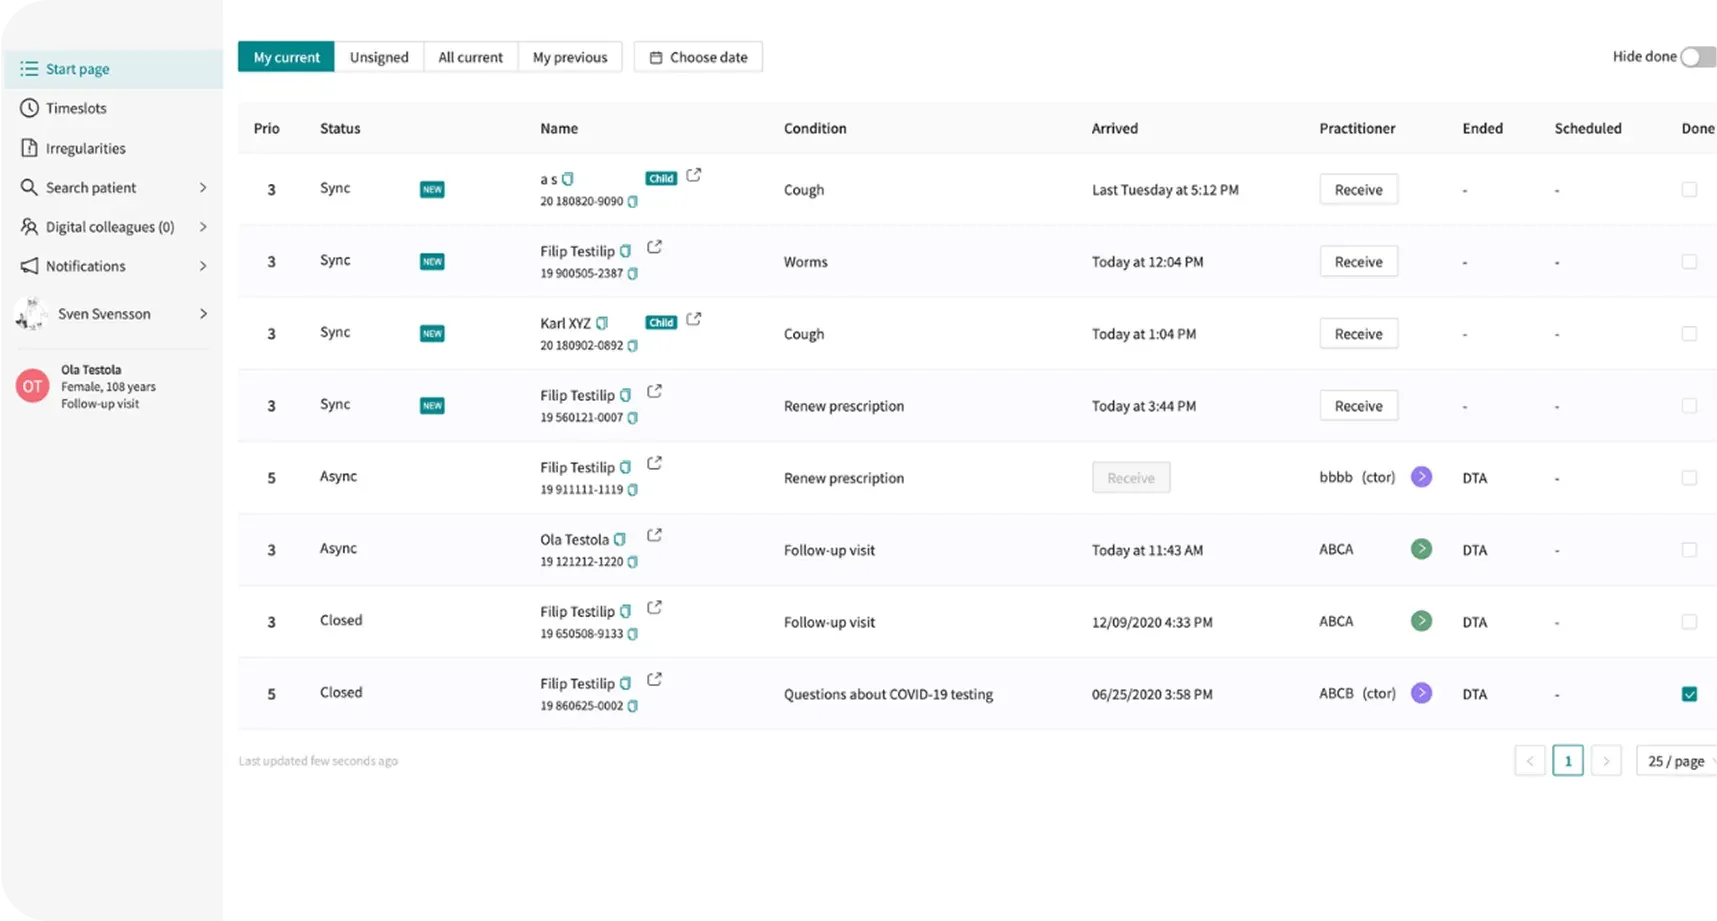1717x921 pixels.
Task: Expand the Notifications menu chevron
Action: [203, 266]
